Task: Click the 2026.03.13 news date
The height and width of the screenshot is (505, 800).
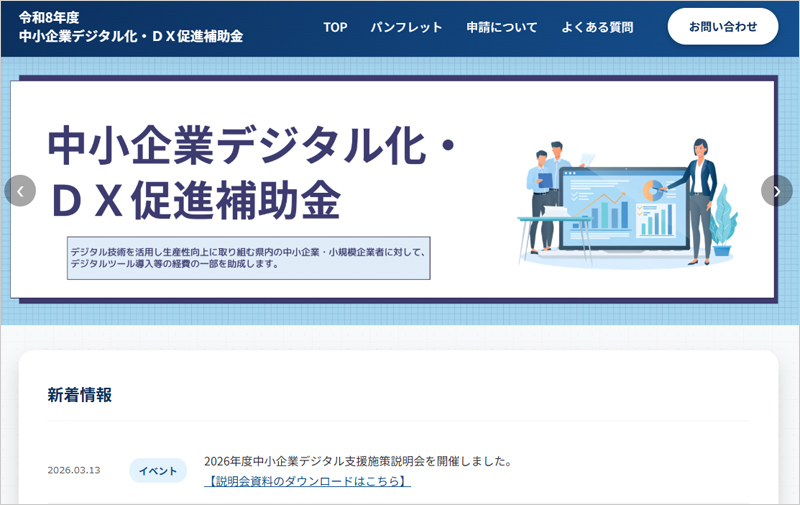Action: point(73,471)
